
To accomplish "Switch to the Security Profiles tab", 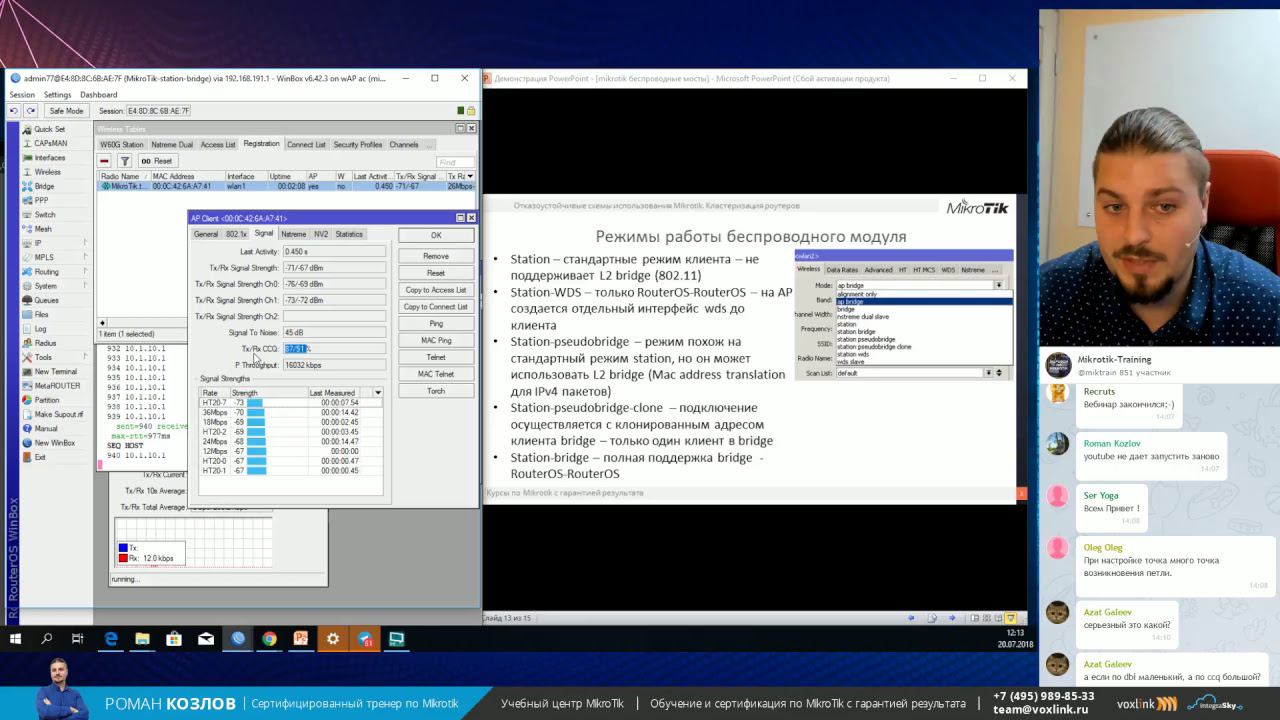I will point(358,145).
